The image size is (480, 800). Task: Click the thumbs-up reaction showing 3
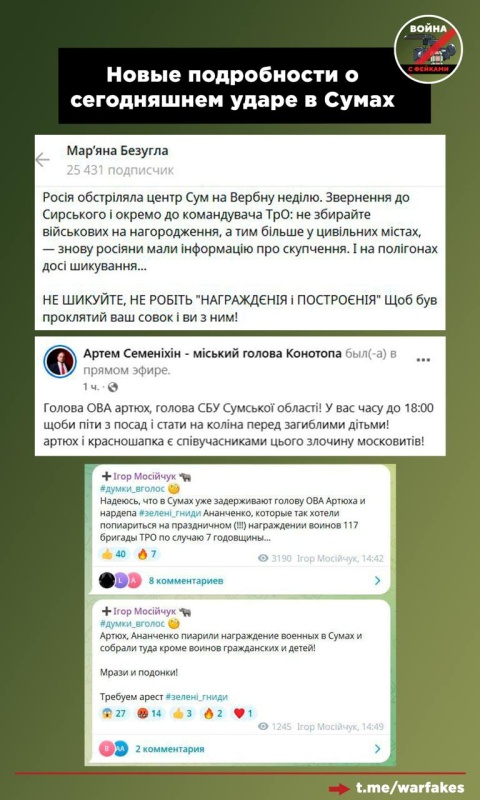pyautogui.click(x=184, y=713)
